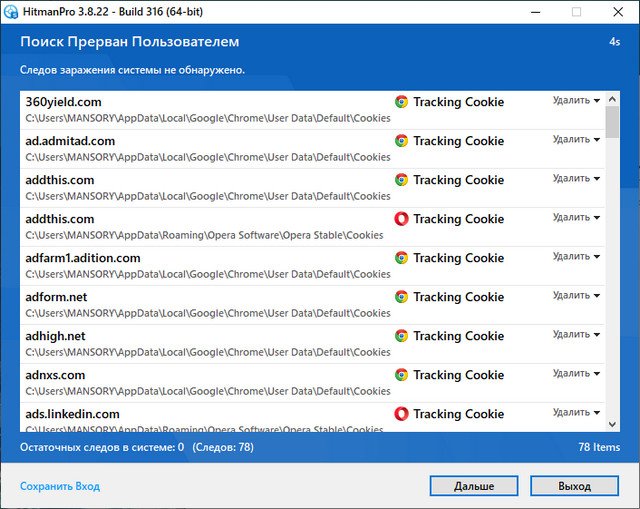Click Chrome icon in adhigh.net row

(x=401, y=336)
